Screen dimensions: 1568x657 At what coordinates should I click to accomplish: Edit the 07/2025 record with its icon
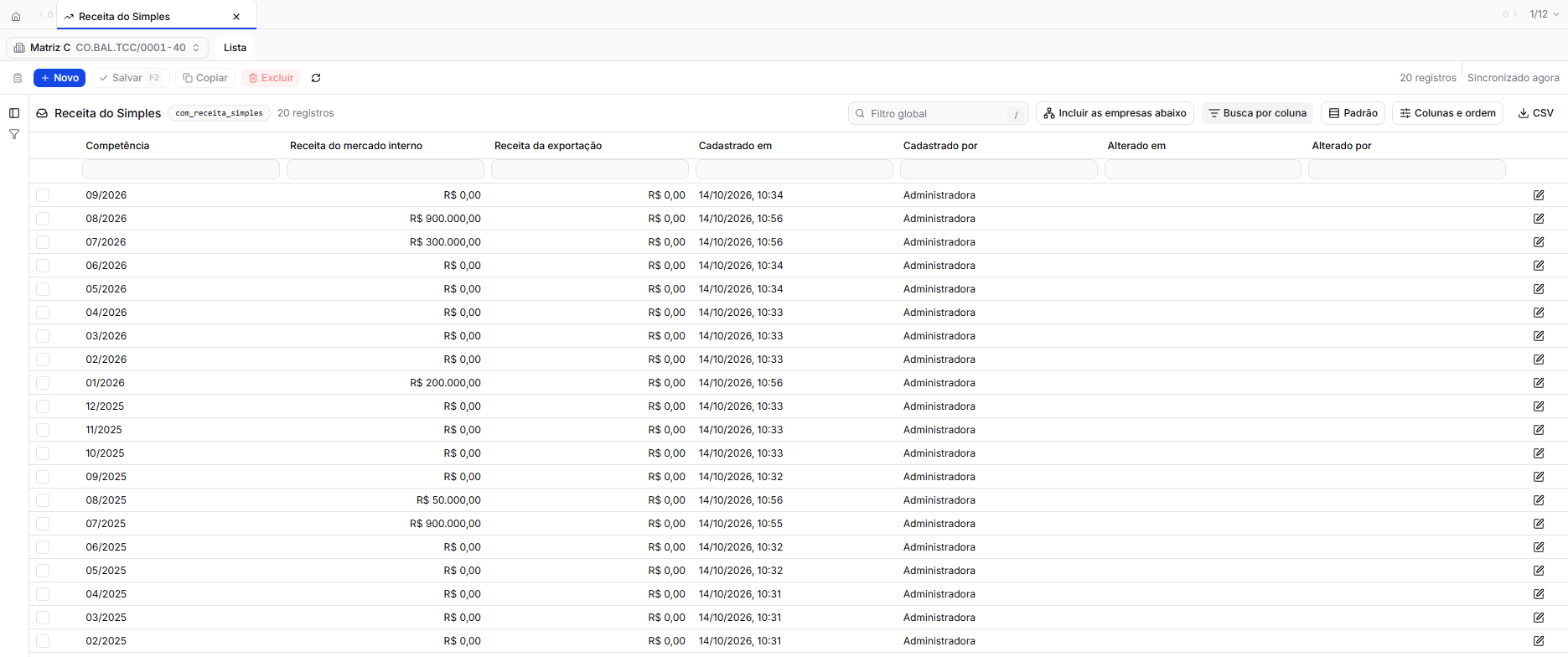click(x=1538, y=523)
